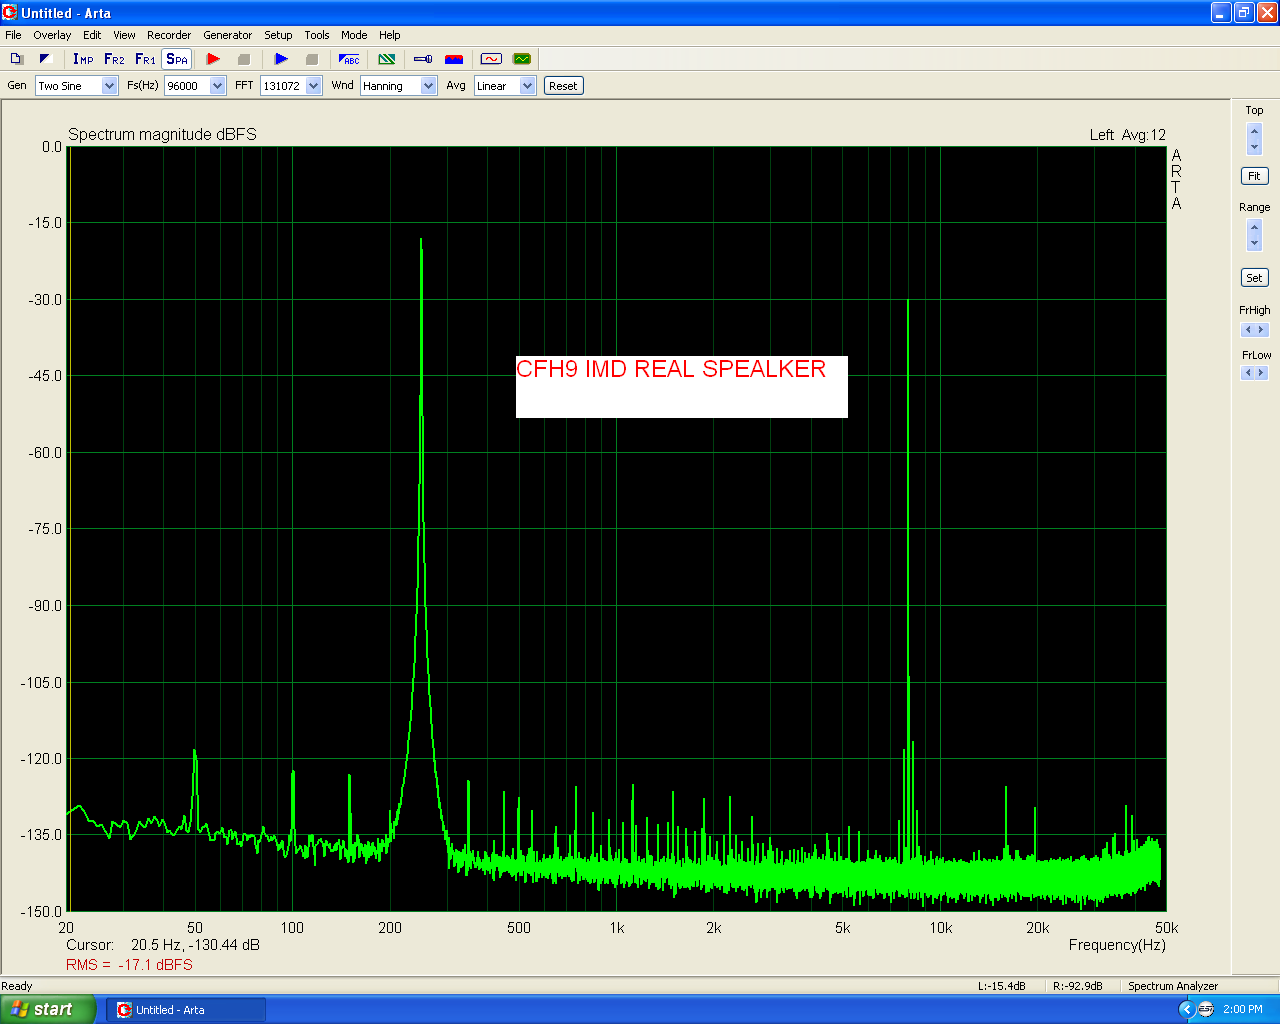The height and width of the screenshot is (1024, 1280).
Task: Open the FFT 131072 size dropdown
Action: [x=314, y=86]
